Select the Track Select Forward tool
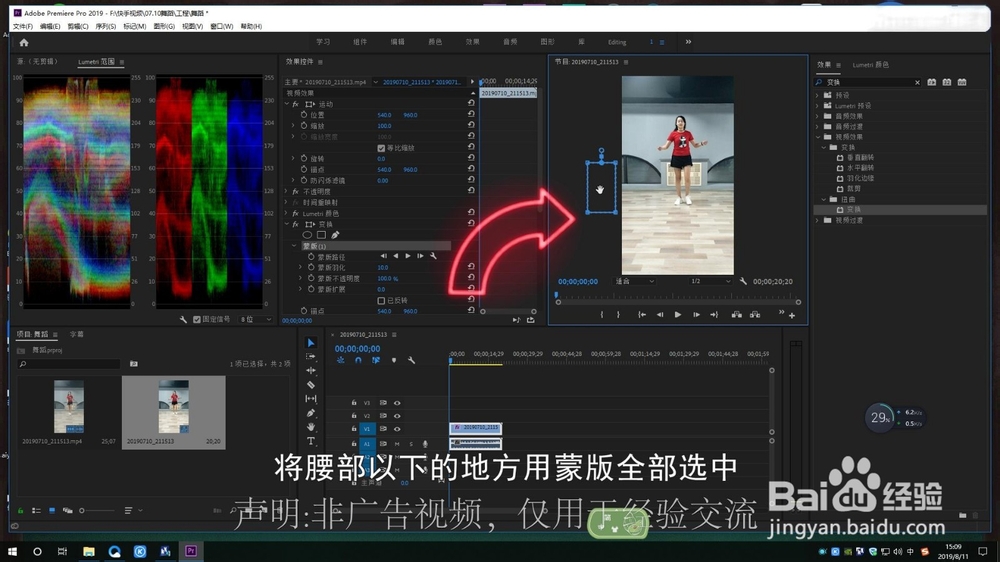This screenshot has height=562, width=1000. click(311, 357)
